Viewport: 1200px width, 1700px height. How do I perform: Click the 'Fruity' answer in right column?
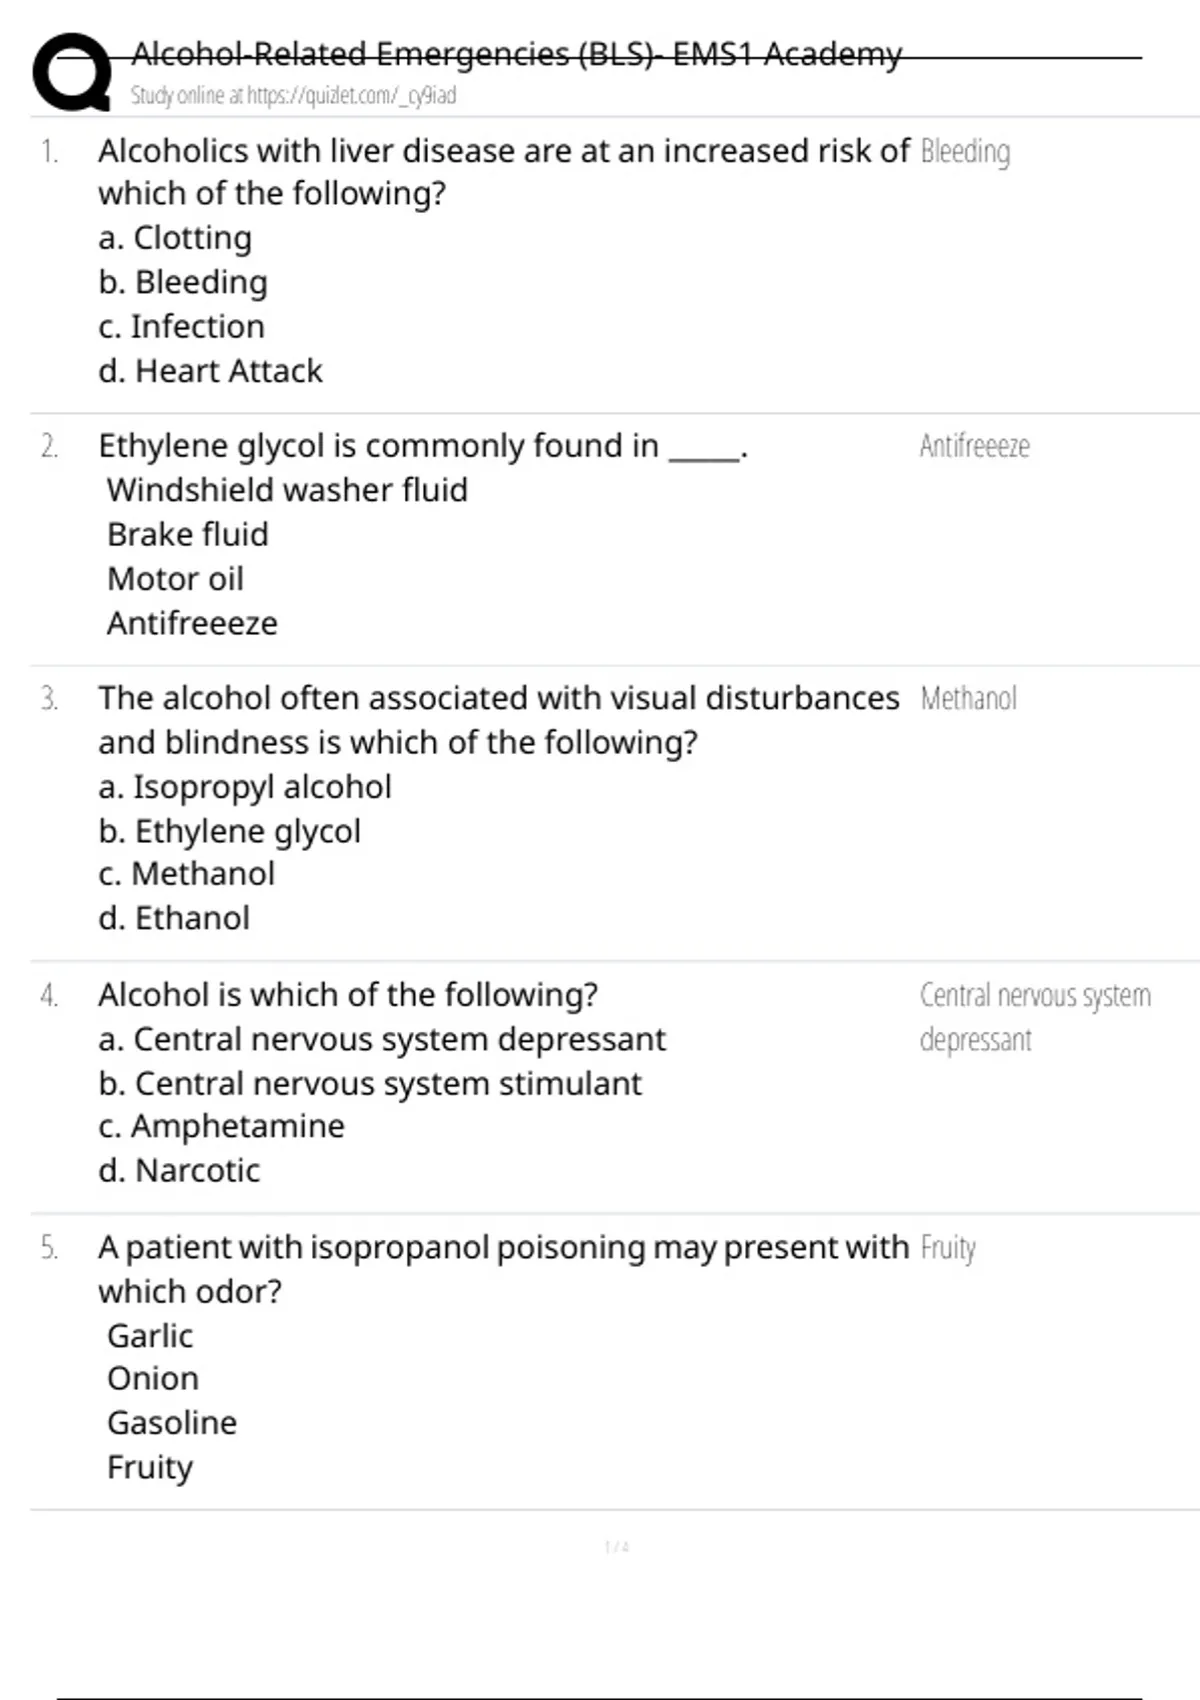pos(947,1248)
